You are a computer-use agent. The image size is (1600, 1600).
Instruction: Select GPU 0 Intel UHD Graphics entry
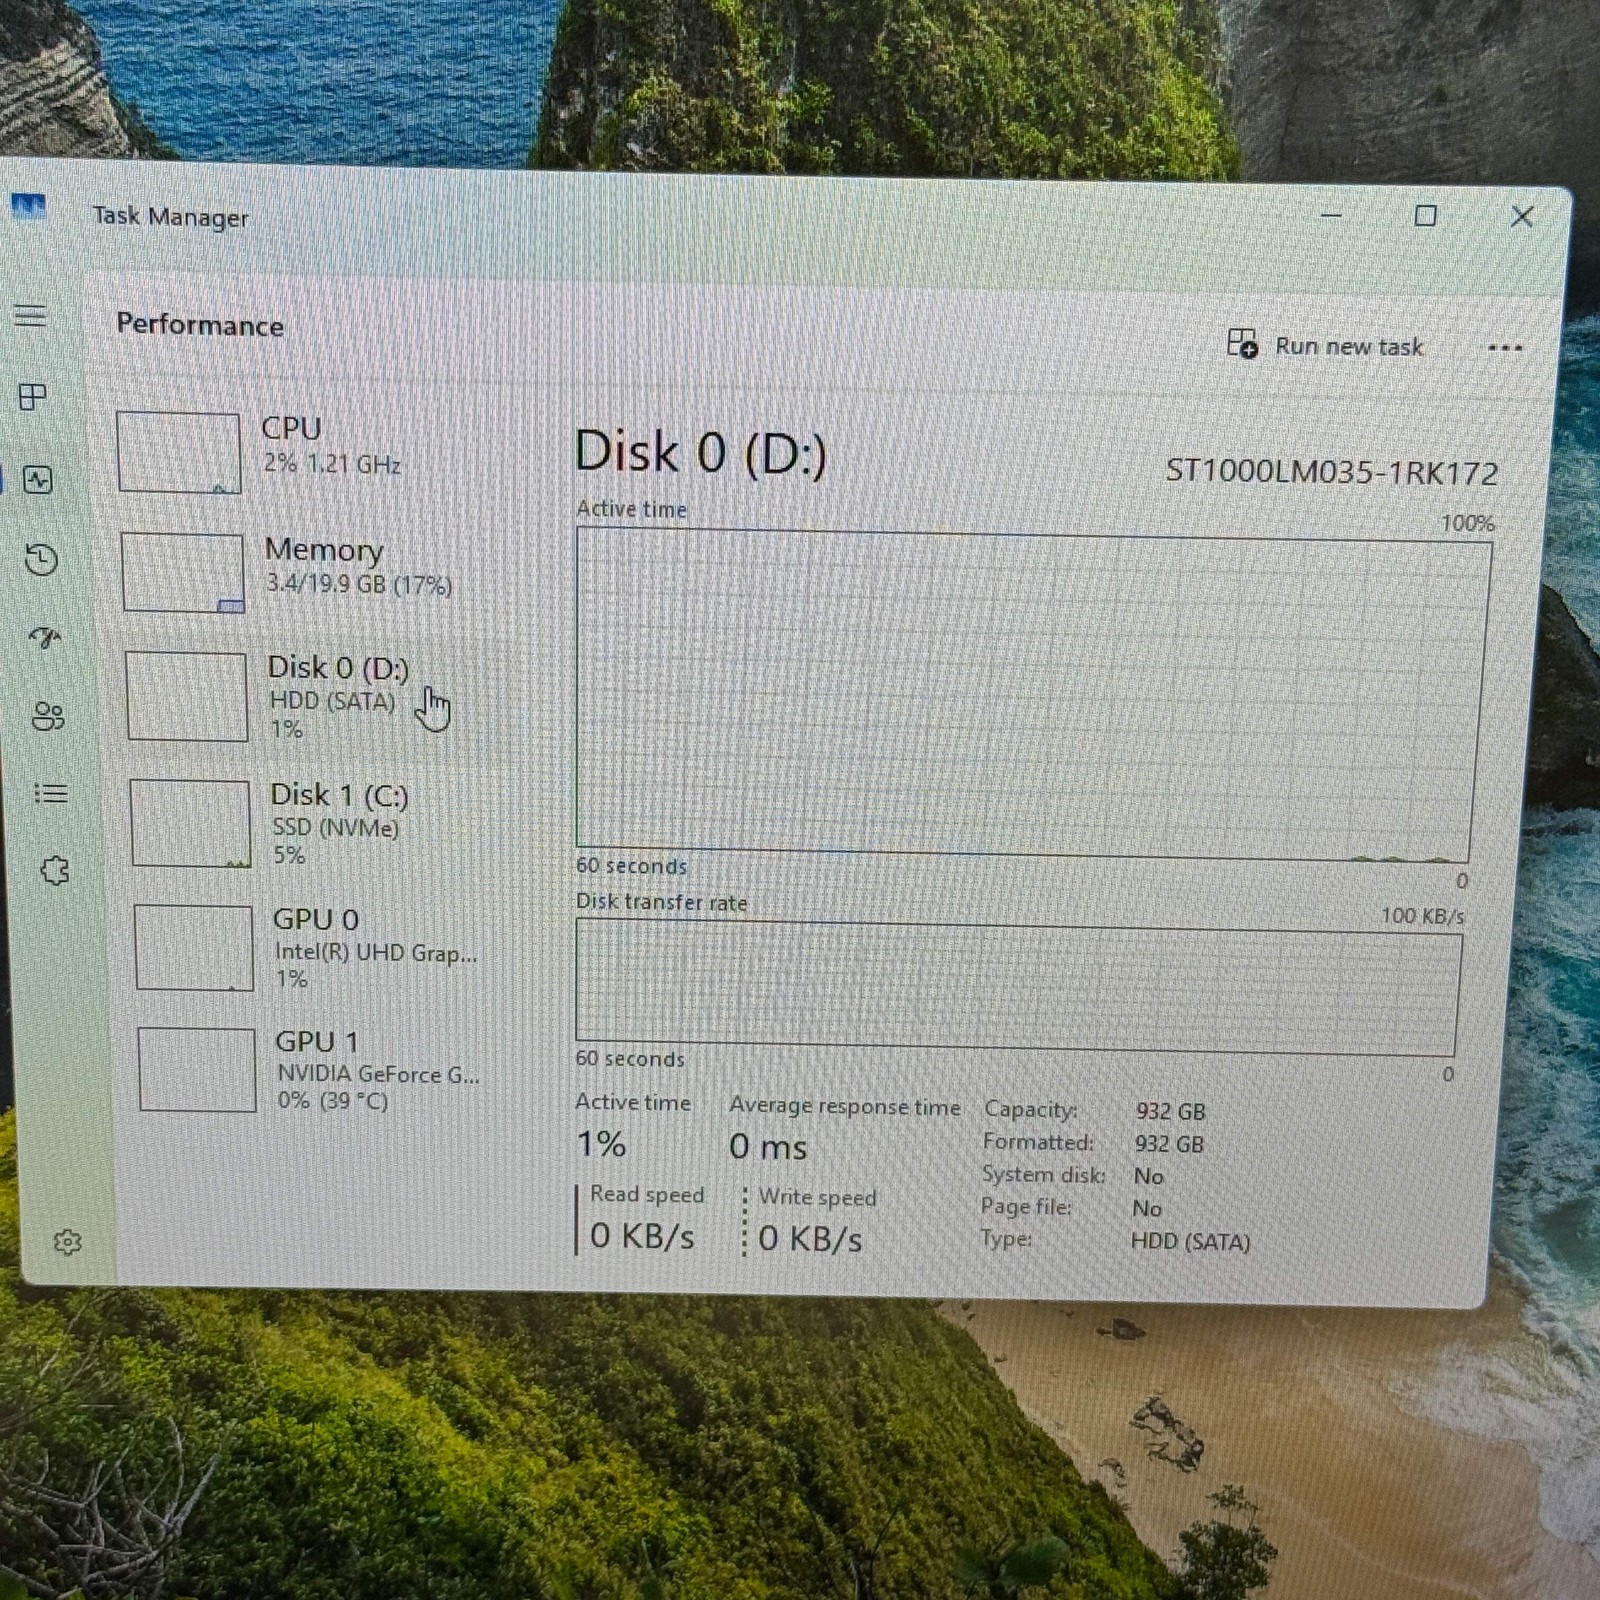[318, 947]
